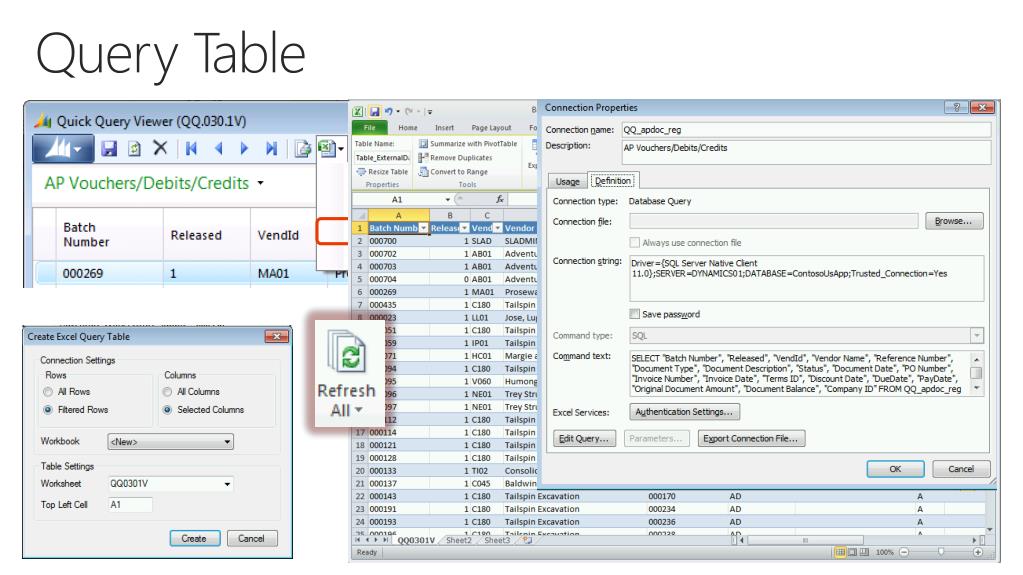This screenshot has height=575, width=1023.
Task: Toggle Save password checkbox
Action: tap(634, 314)
